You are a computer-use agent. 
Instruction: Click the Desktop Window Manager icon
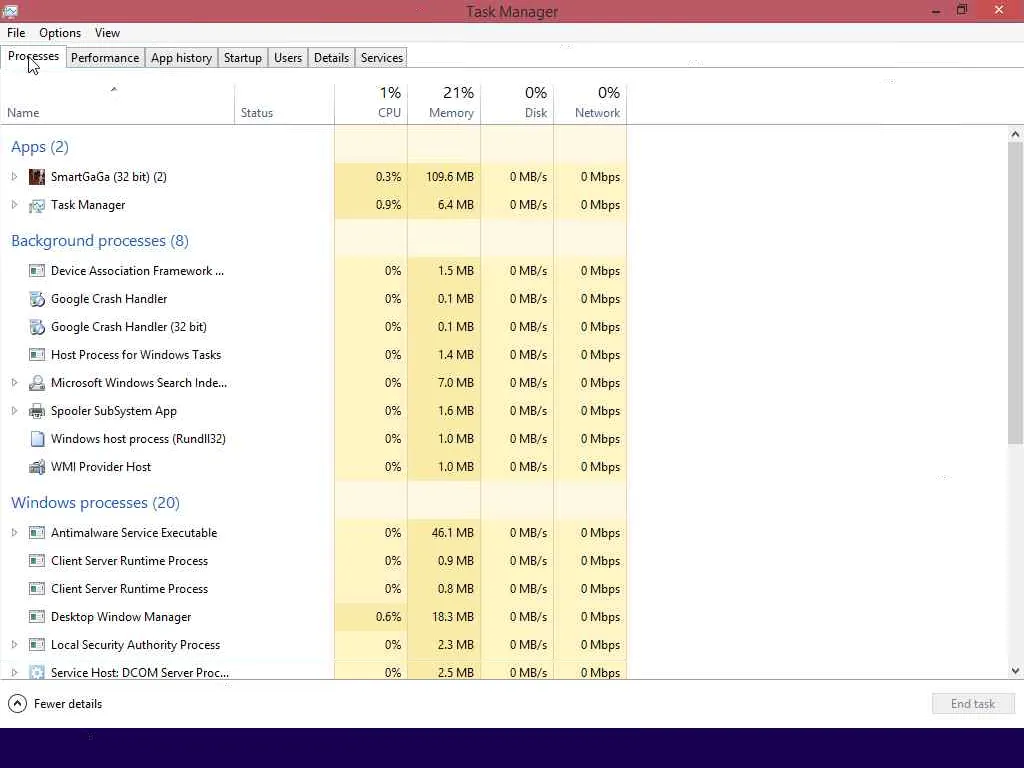click(x=37, y=617)
